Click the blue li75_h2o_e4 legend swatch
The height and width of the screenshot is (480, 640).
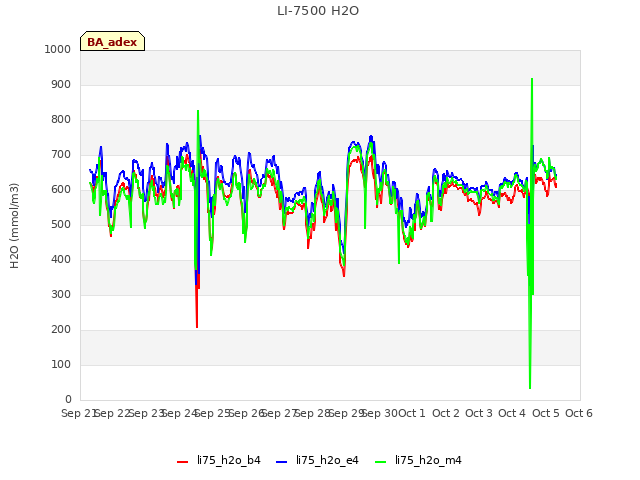(282, 462)
